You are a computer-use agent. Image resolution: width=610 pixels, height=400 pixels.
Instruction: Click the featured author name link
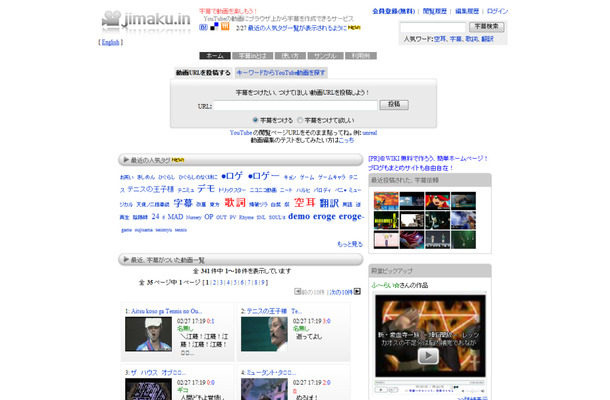pyautogui.click(x=386, y=285)
